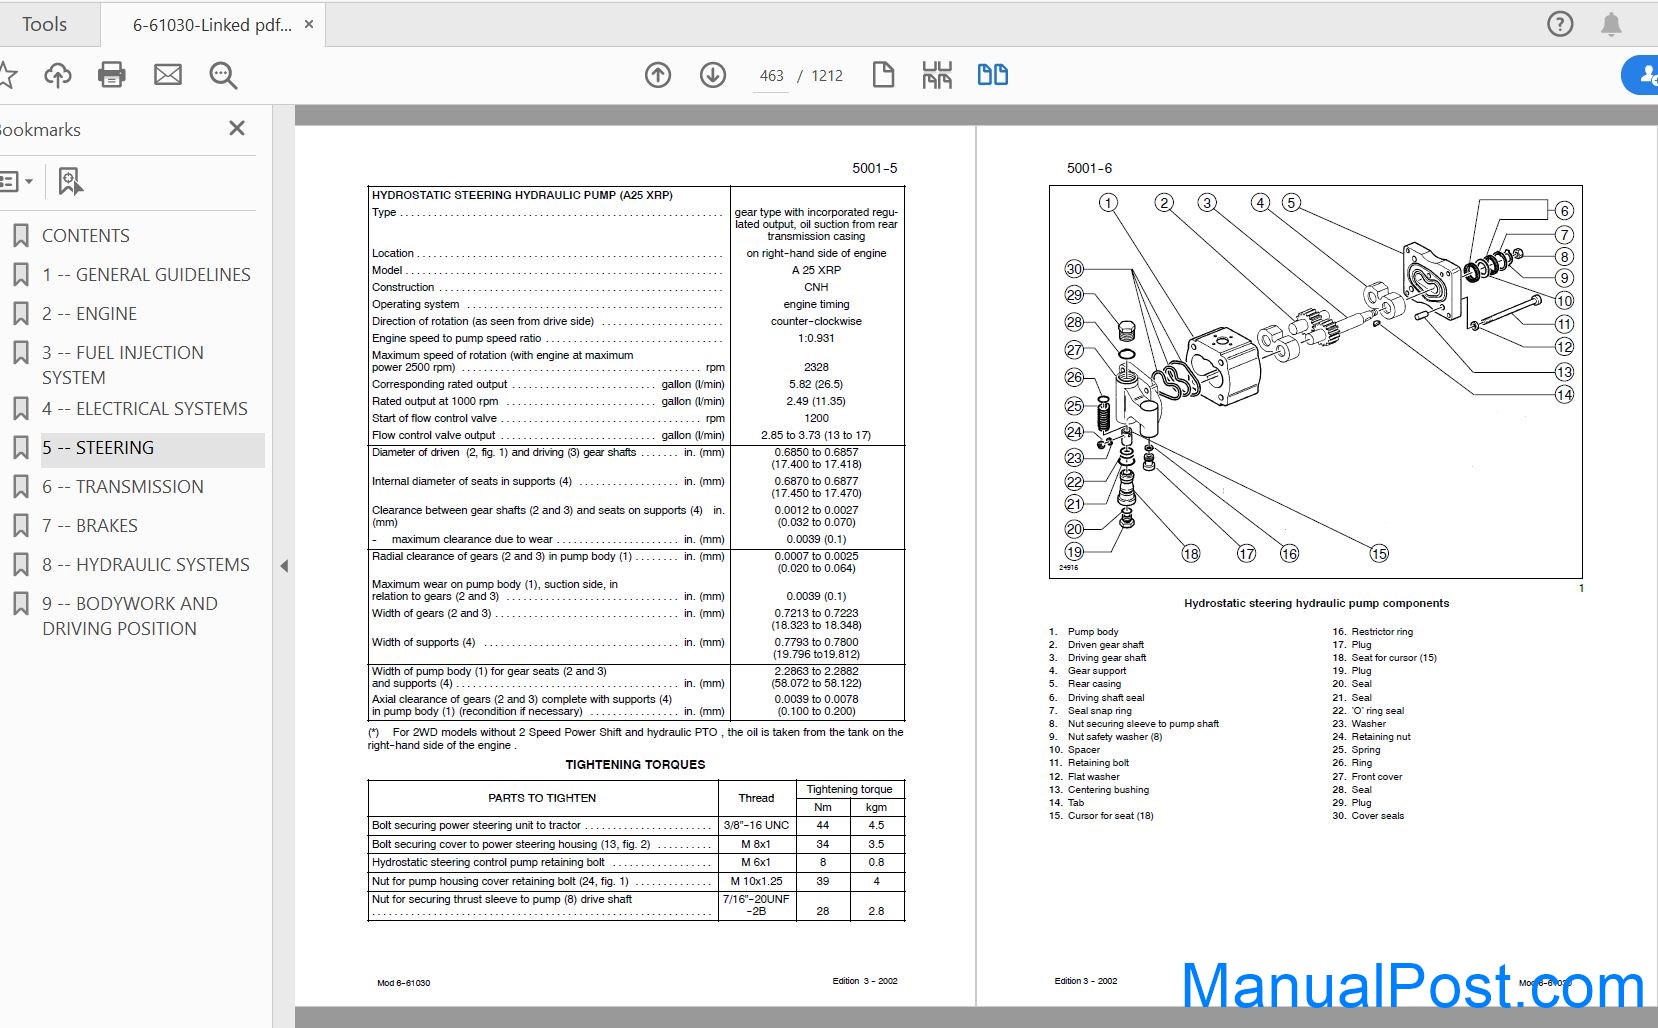Click bookmark icon beside 6 -- TRANSMISSION

click(20, 487)
